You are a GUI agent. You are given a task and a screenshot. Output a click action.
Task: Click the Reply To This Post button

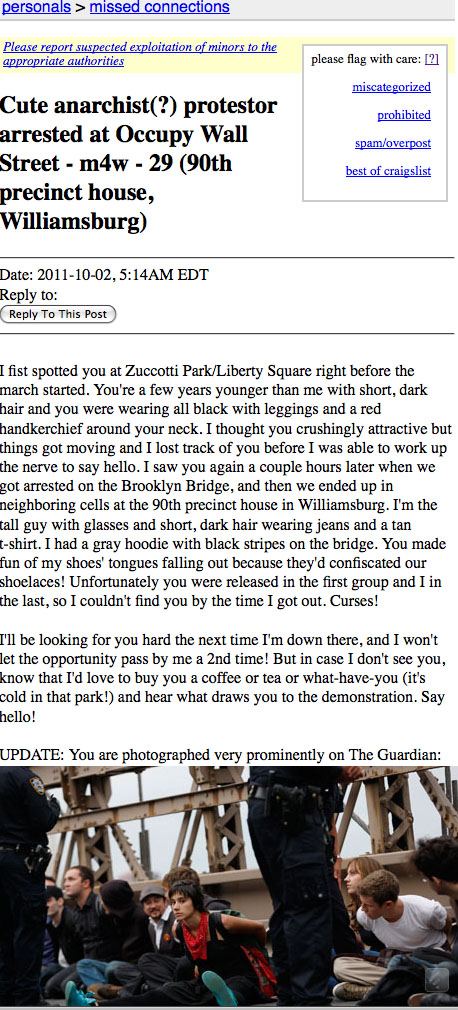click(x=58, y=314)
